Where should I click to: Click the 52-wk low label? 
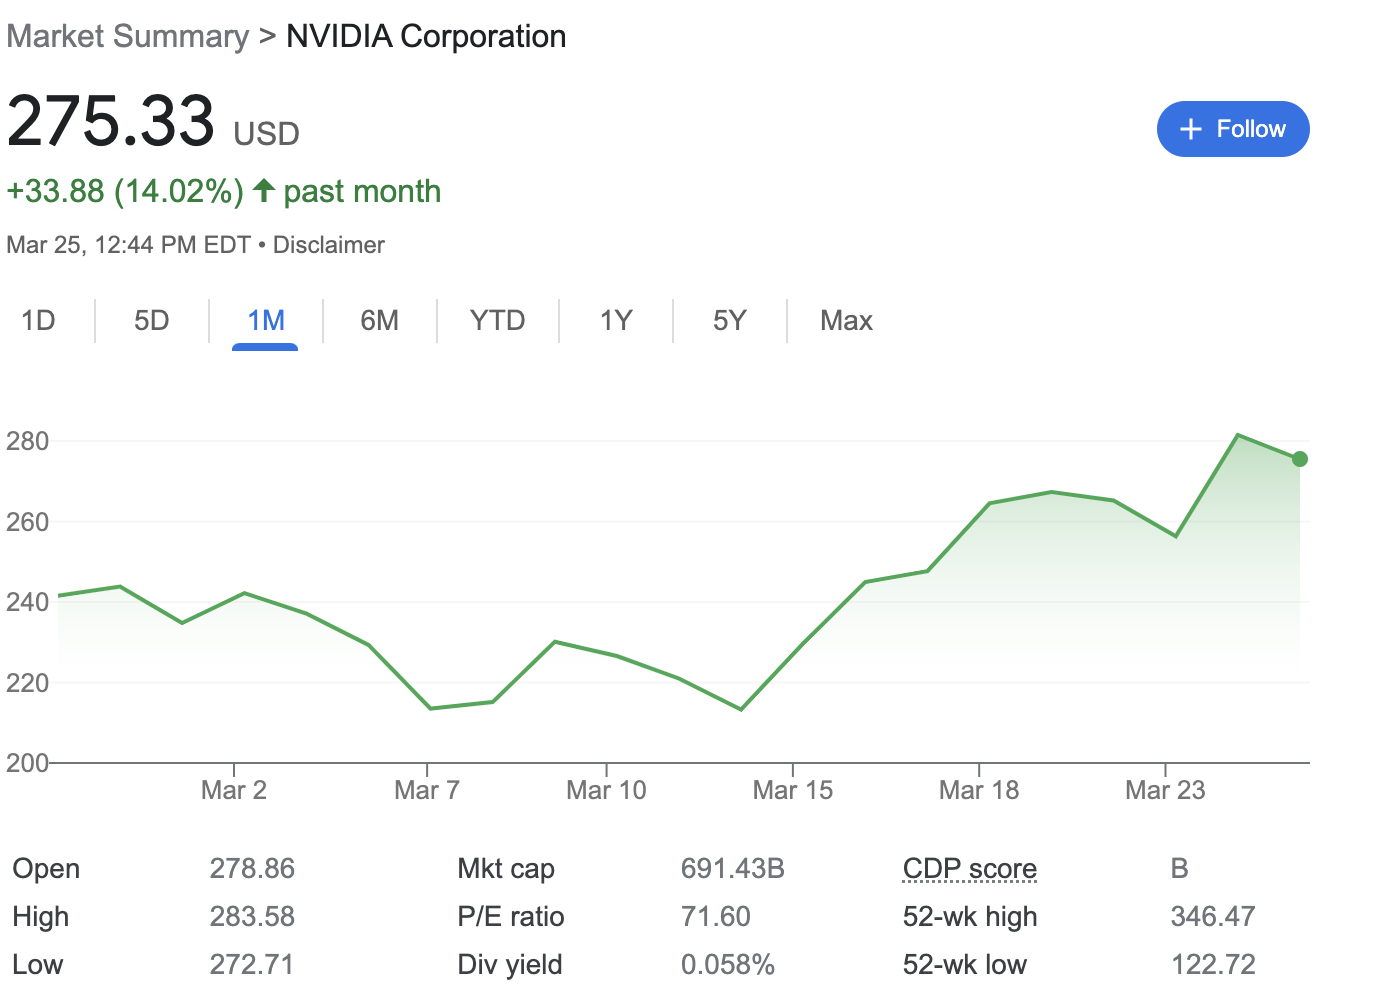point(965,964)
